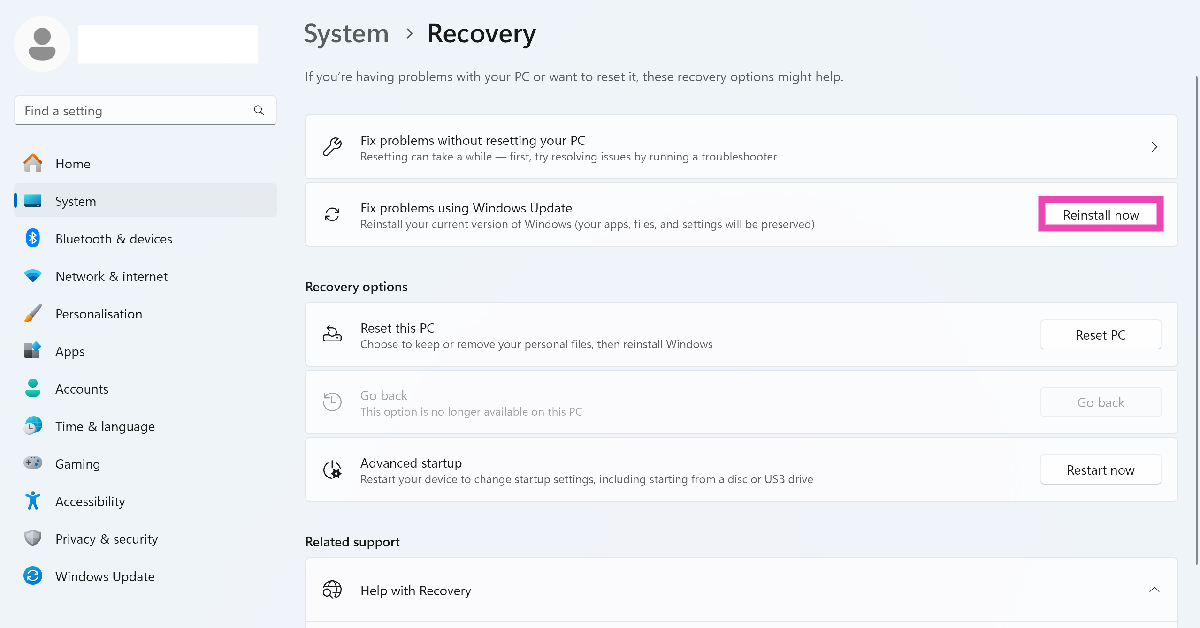Click the Gaming controller icon
Image resolution: width=1200 pixels, height=628 pixels.
[33, 464]
